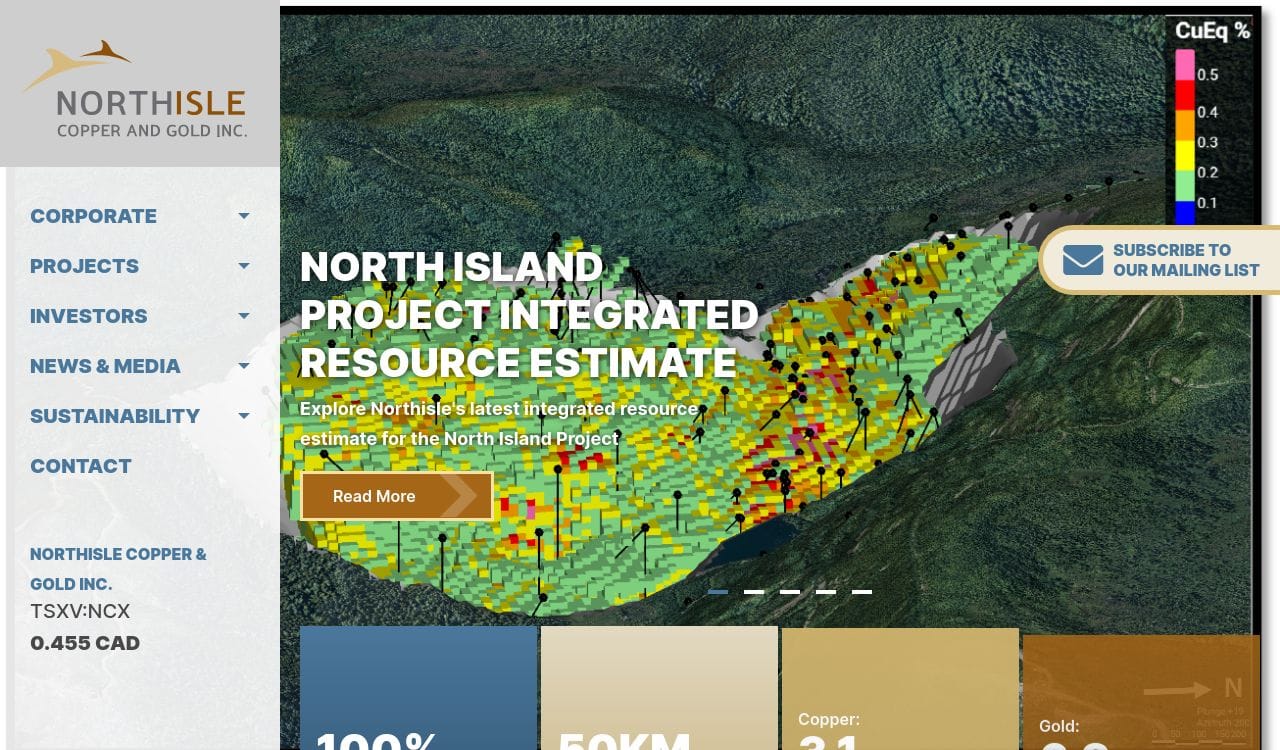Switch to the third carousel slide
The image size is (1280, 750).
790,592
